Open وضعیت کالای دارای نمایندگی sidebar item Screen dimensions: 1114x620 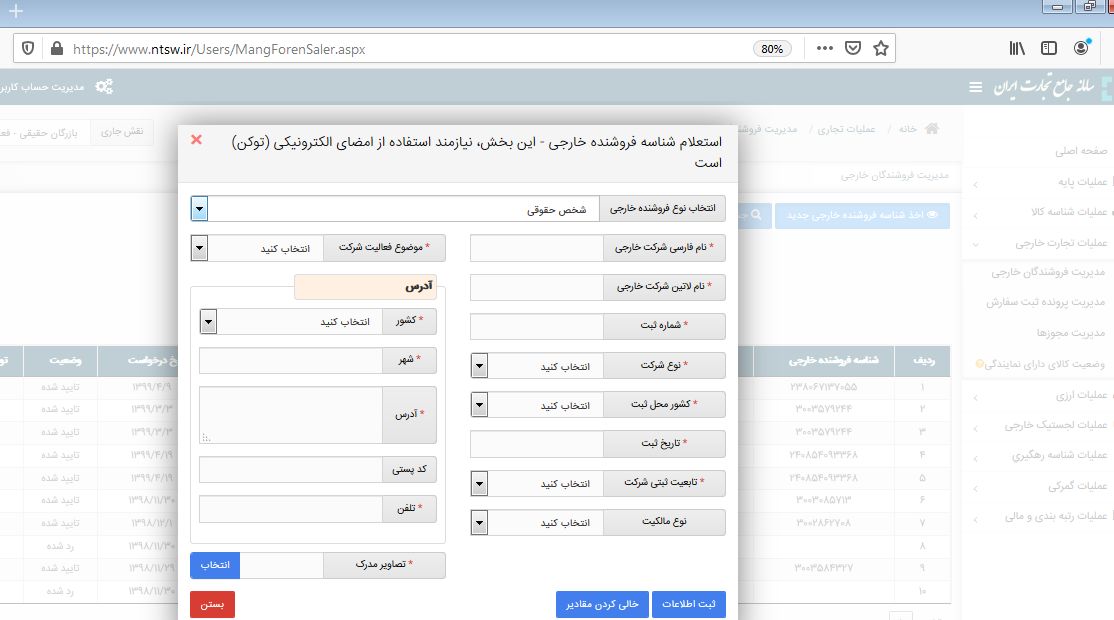click(1044, 364)
